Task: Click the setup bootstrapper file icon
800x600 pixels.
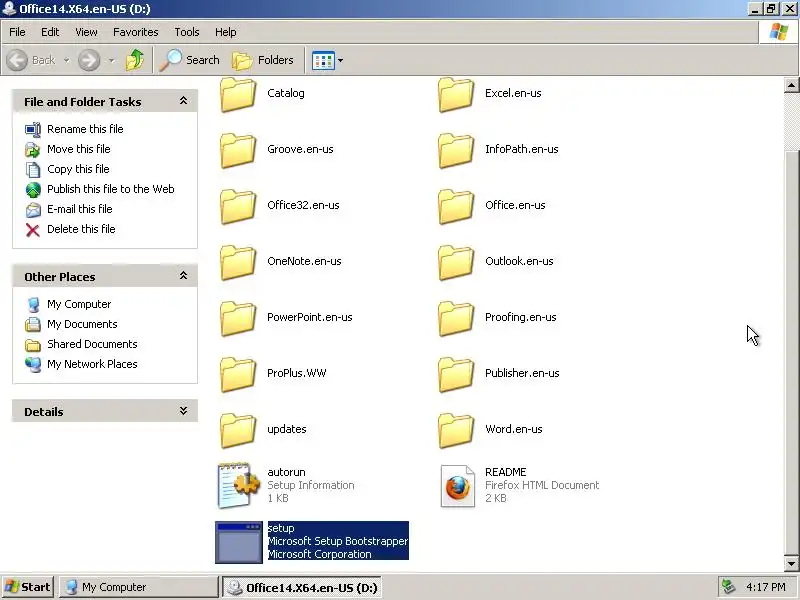Action: (x=238, y=542)
